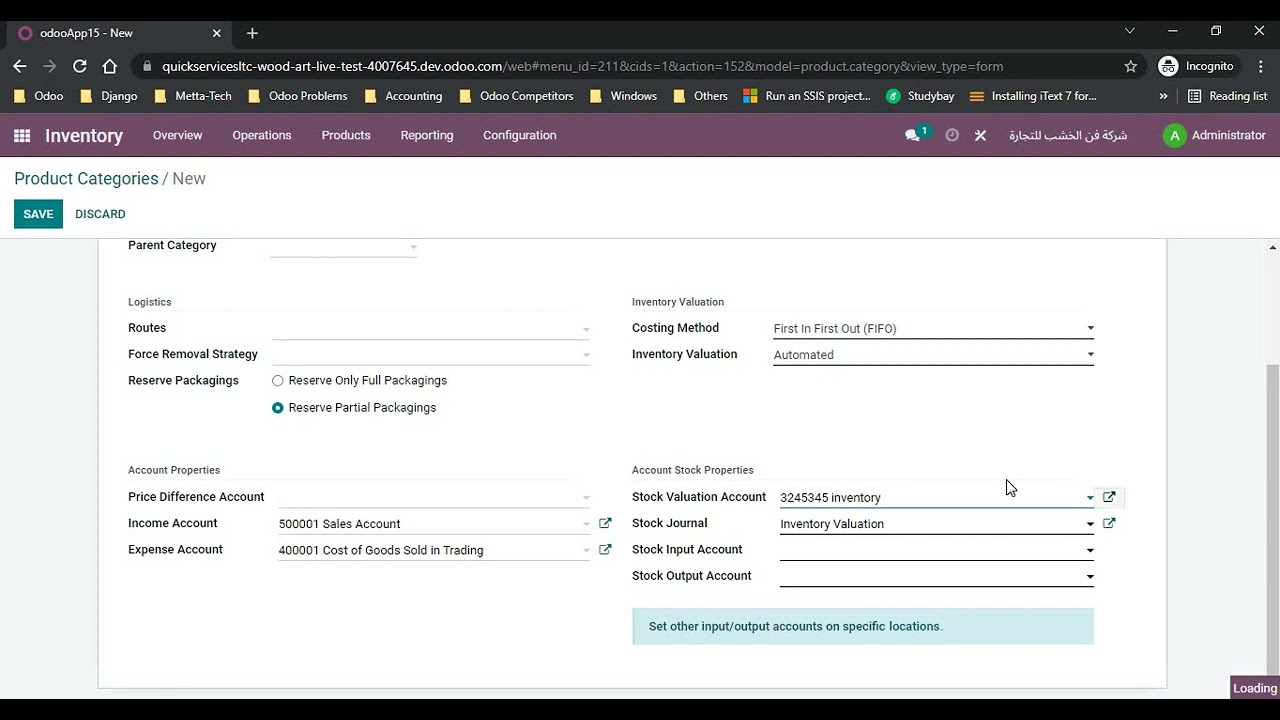The image size is (1280, 720).
Task: Open the activities clock icon
Action: pyautogui.click(x=952, y=135)
